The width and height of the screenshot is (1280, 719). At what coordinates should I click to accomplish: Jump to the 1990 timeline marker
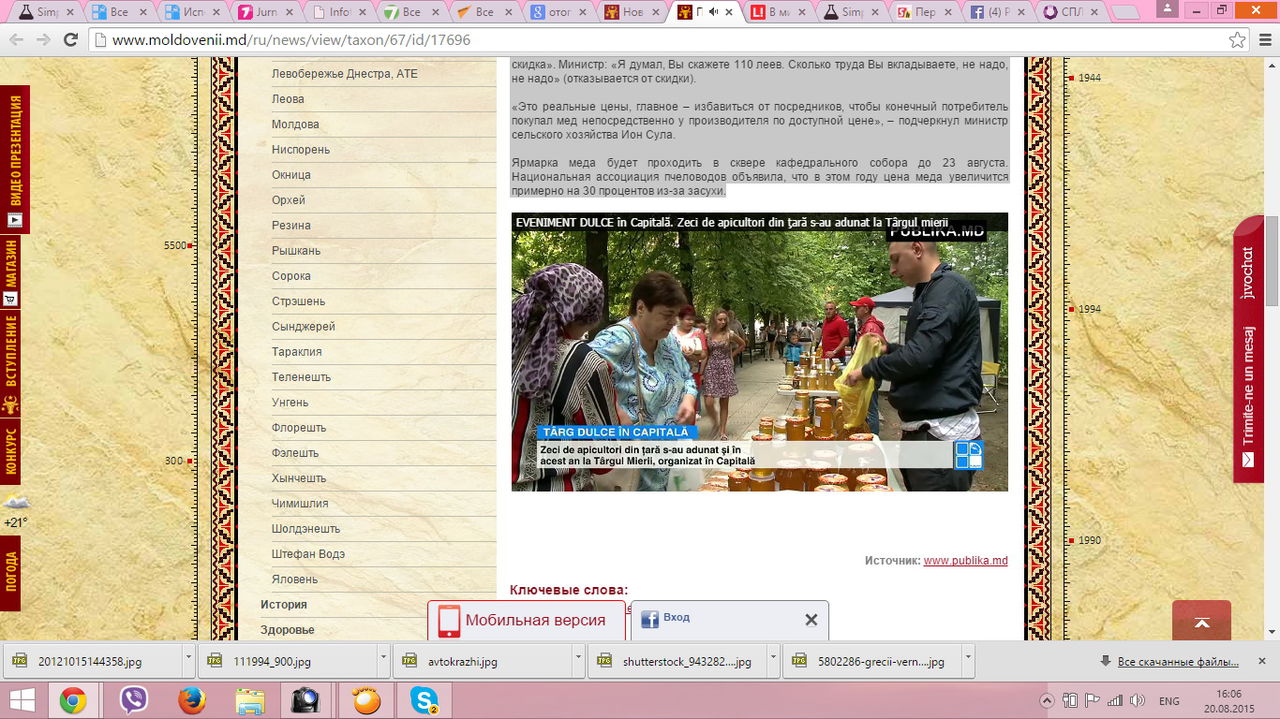coord(1088,540)
